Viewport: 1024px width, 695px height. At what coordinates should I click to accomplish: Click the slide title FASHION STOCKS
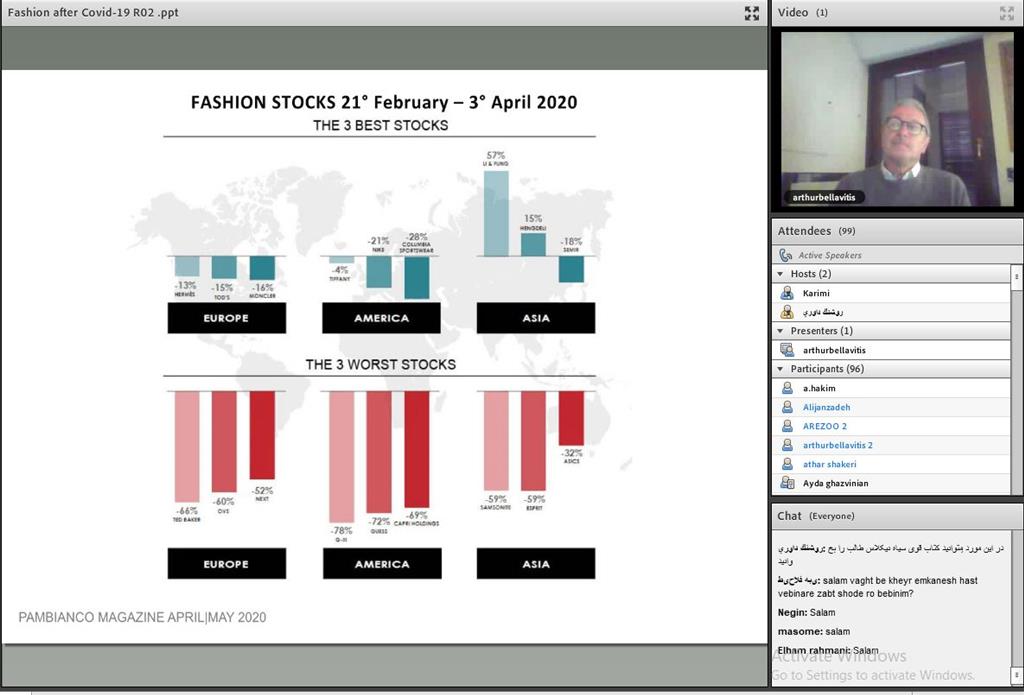coord(384,103)
